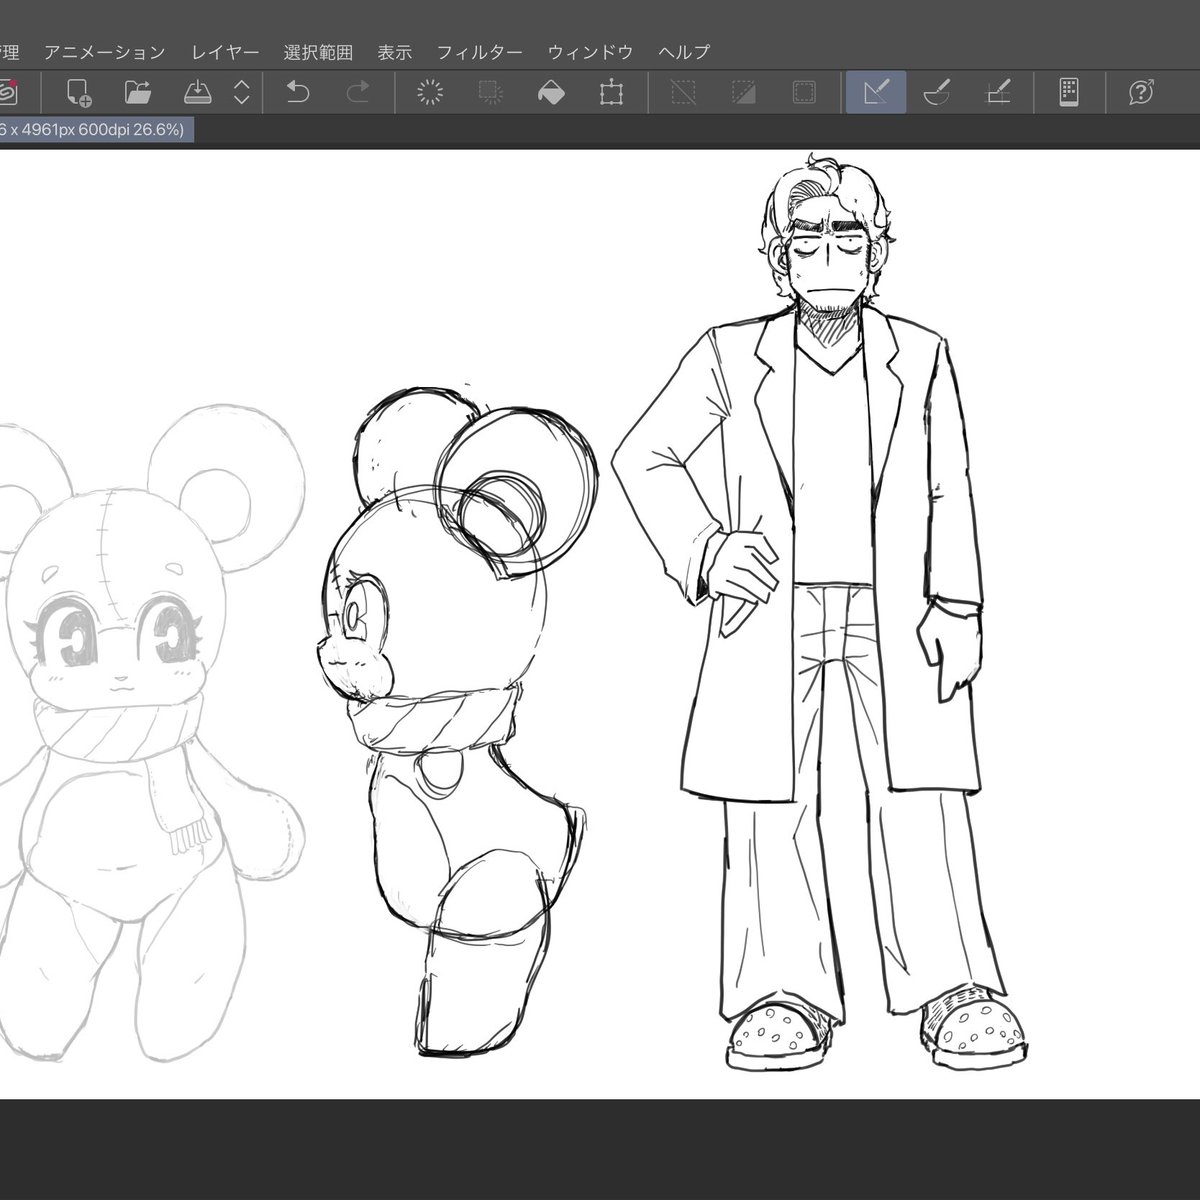This screenshot has width=1200, height=1200.
Task: Select the 600dpi 26.6% canvas tab
Action: pyautogui.click(x=97, y=130)
